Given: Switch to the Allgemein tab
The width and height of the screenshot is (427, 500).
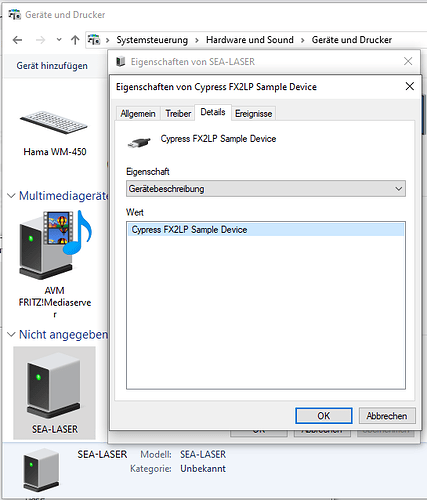Looking at the screenshot, I should (x=138, y=114).
